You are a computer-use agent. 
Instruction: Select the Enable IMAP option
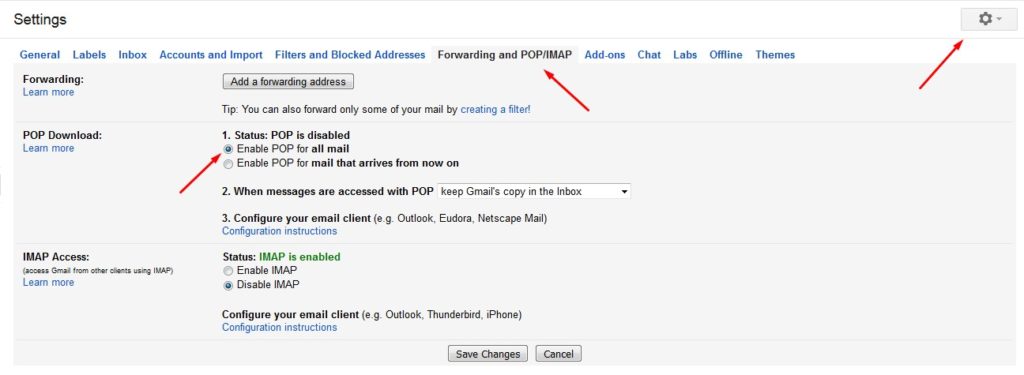[228, 270]
